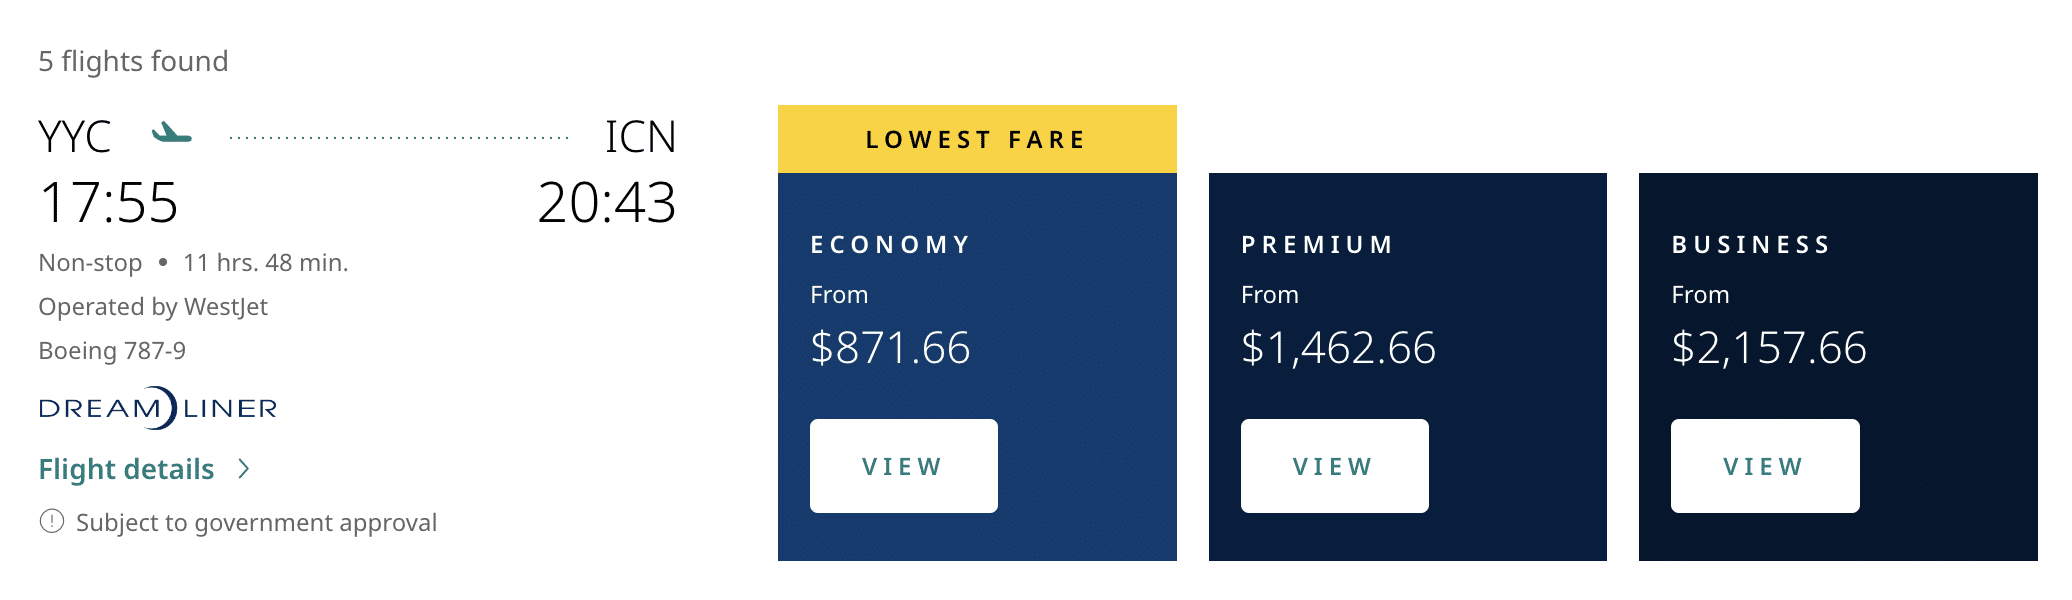Image resolution: width=2072 pixels, height=600 pixels.
Task: Select the Dreamliner logo
Action: (158, 406)
